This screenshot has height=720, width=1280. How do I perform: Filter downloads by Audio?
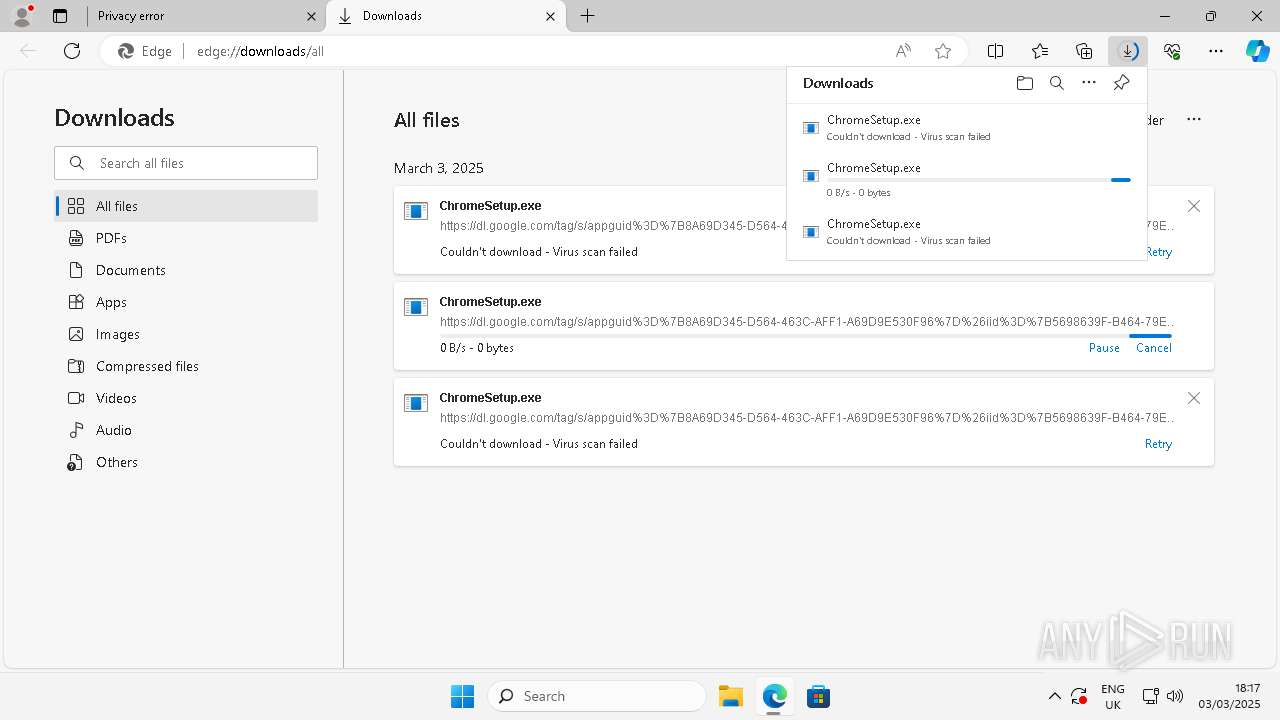click(x=186, y=430)
